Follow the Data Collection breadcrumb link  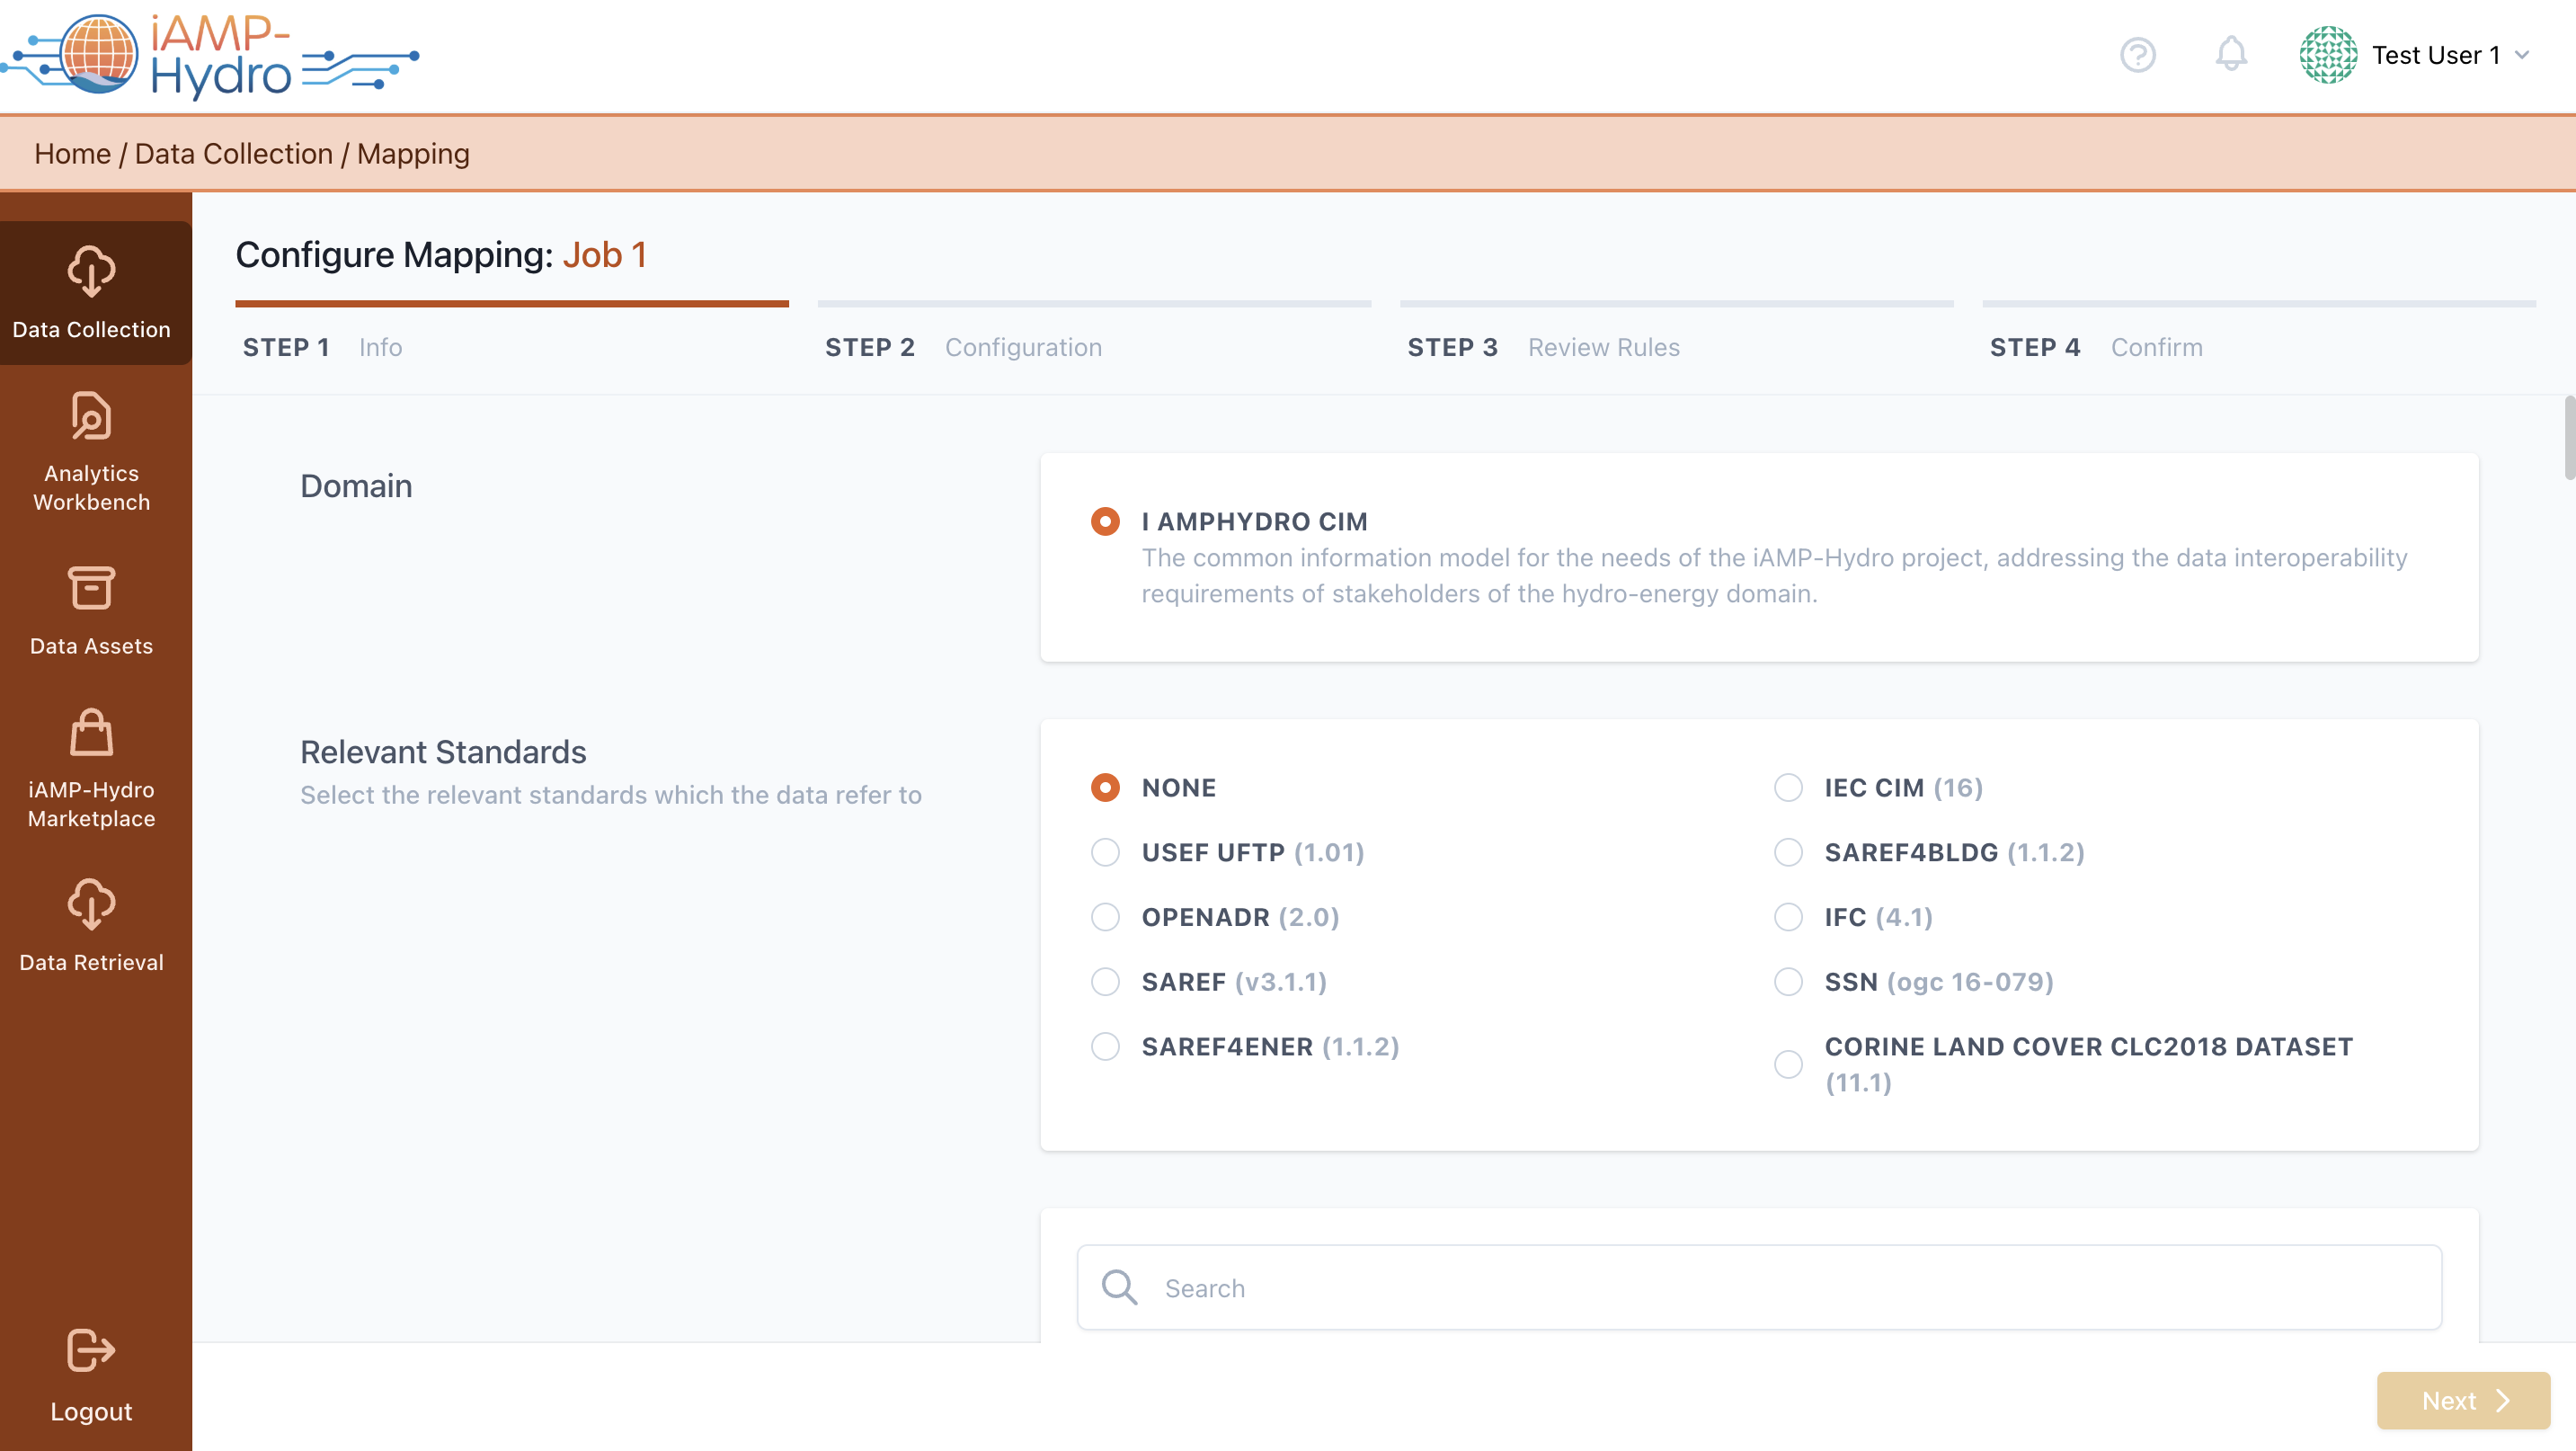point(233,154)
